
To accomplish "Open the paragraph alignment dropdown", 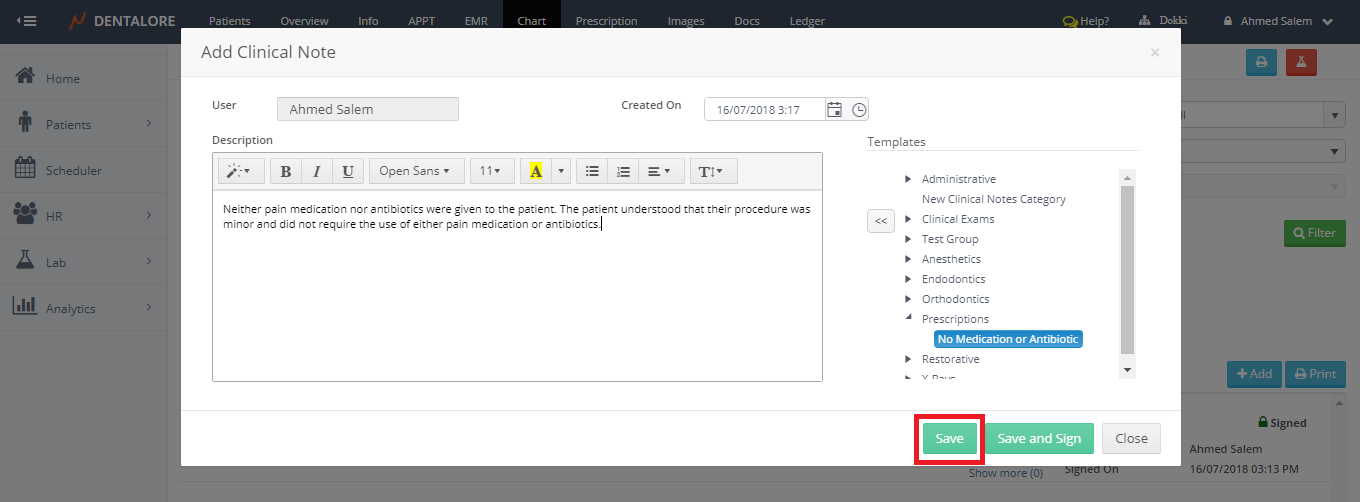I will coord(658,171).
